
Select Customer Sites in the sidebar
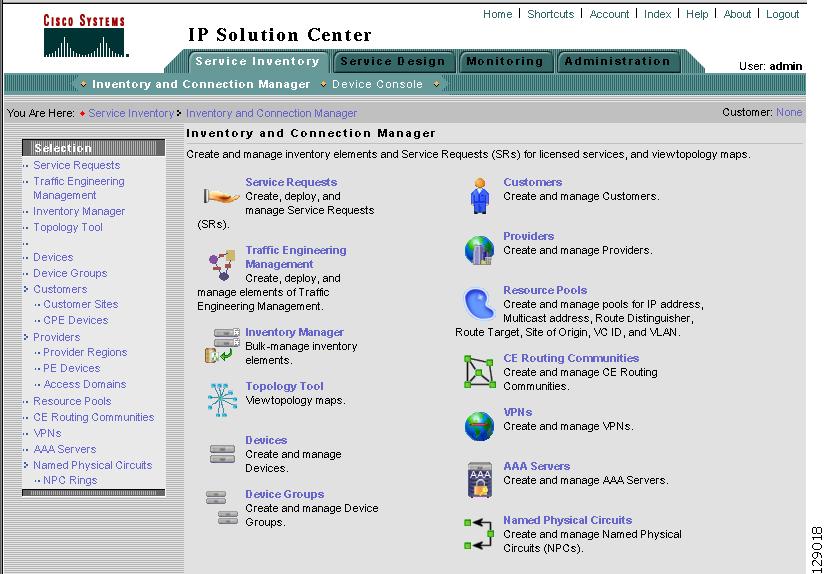[80, 304]
